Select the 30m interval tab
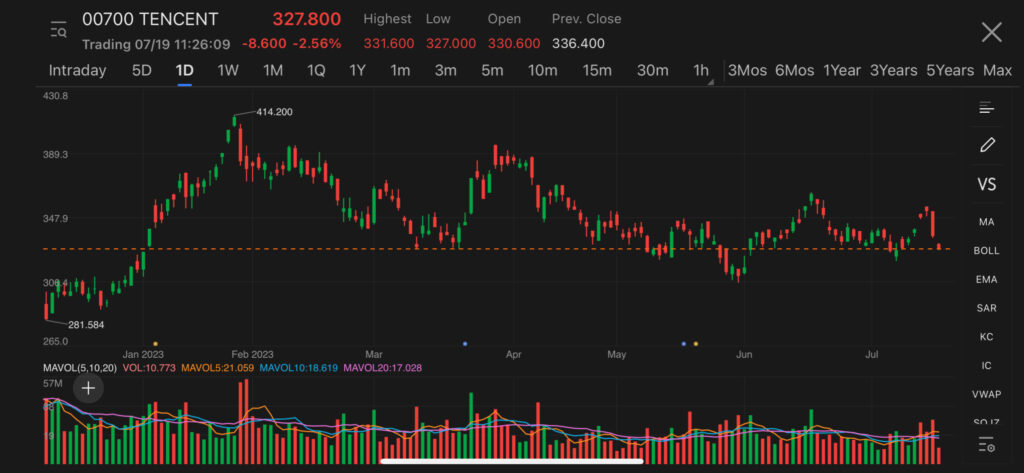Screen dimensions: 1024x473 coord(652,71)
